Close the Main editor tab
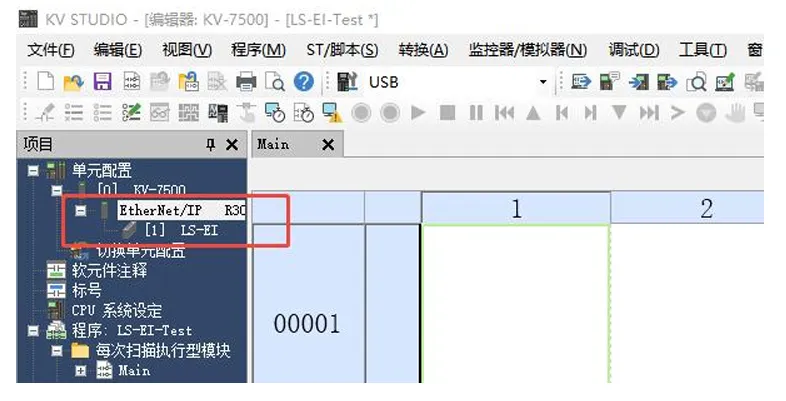Screen dimensions: 786x401 coord(328,145)
